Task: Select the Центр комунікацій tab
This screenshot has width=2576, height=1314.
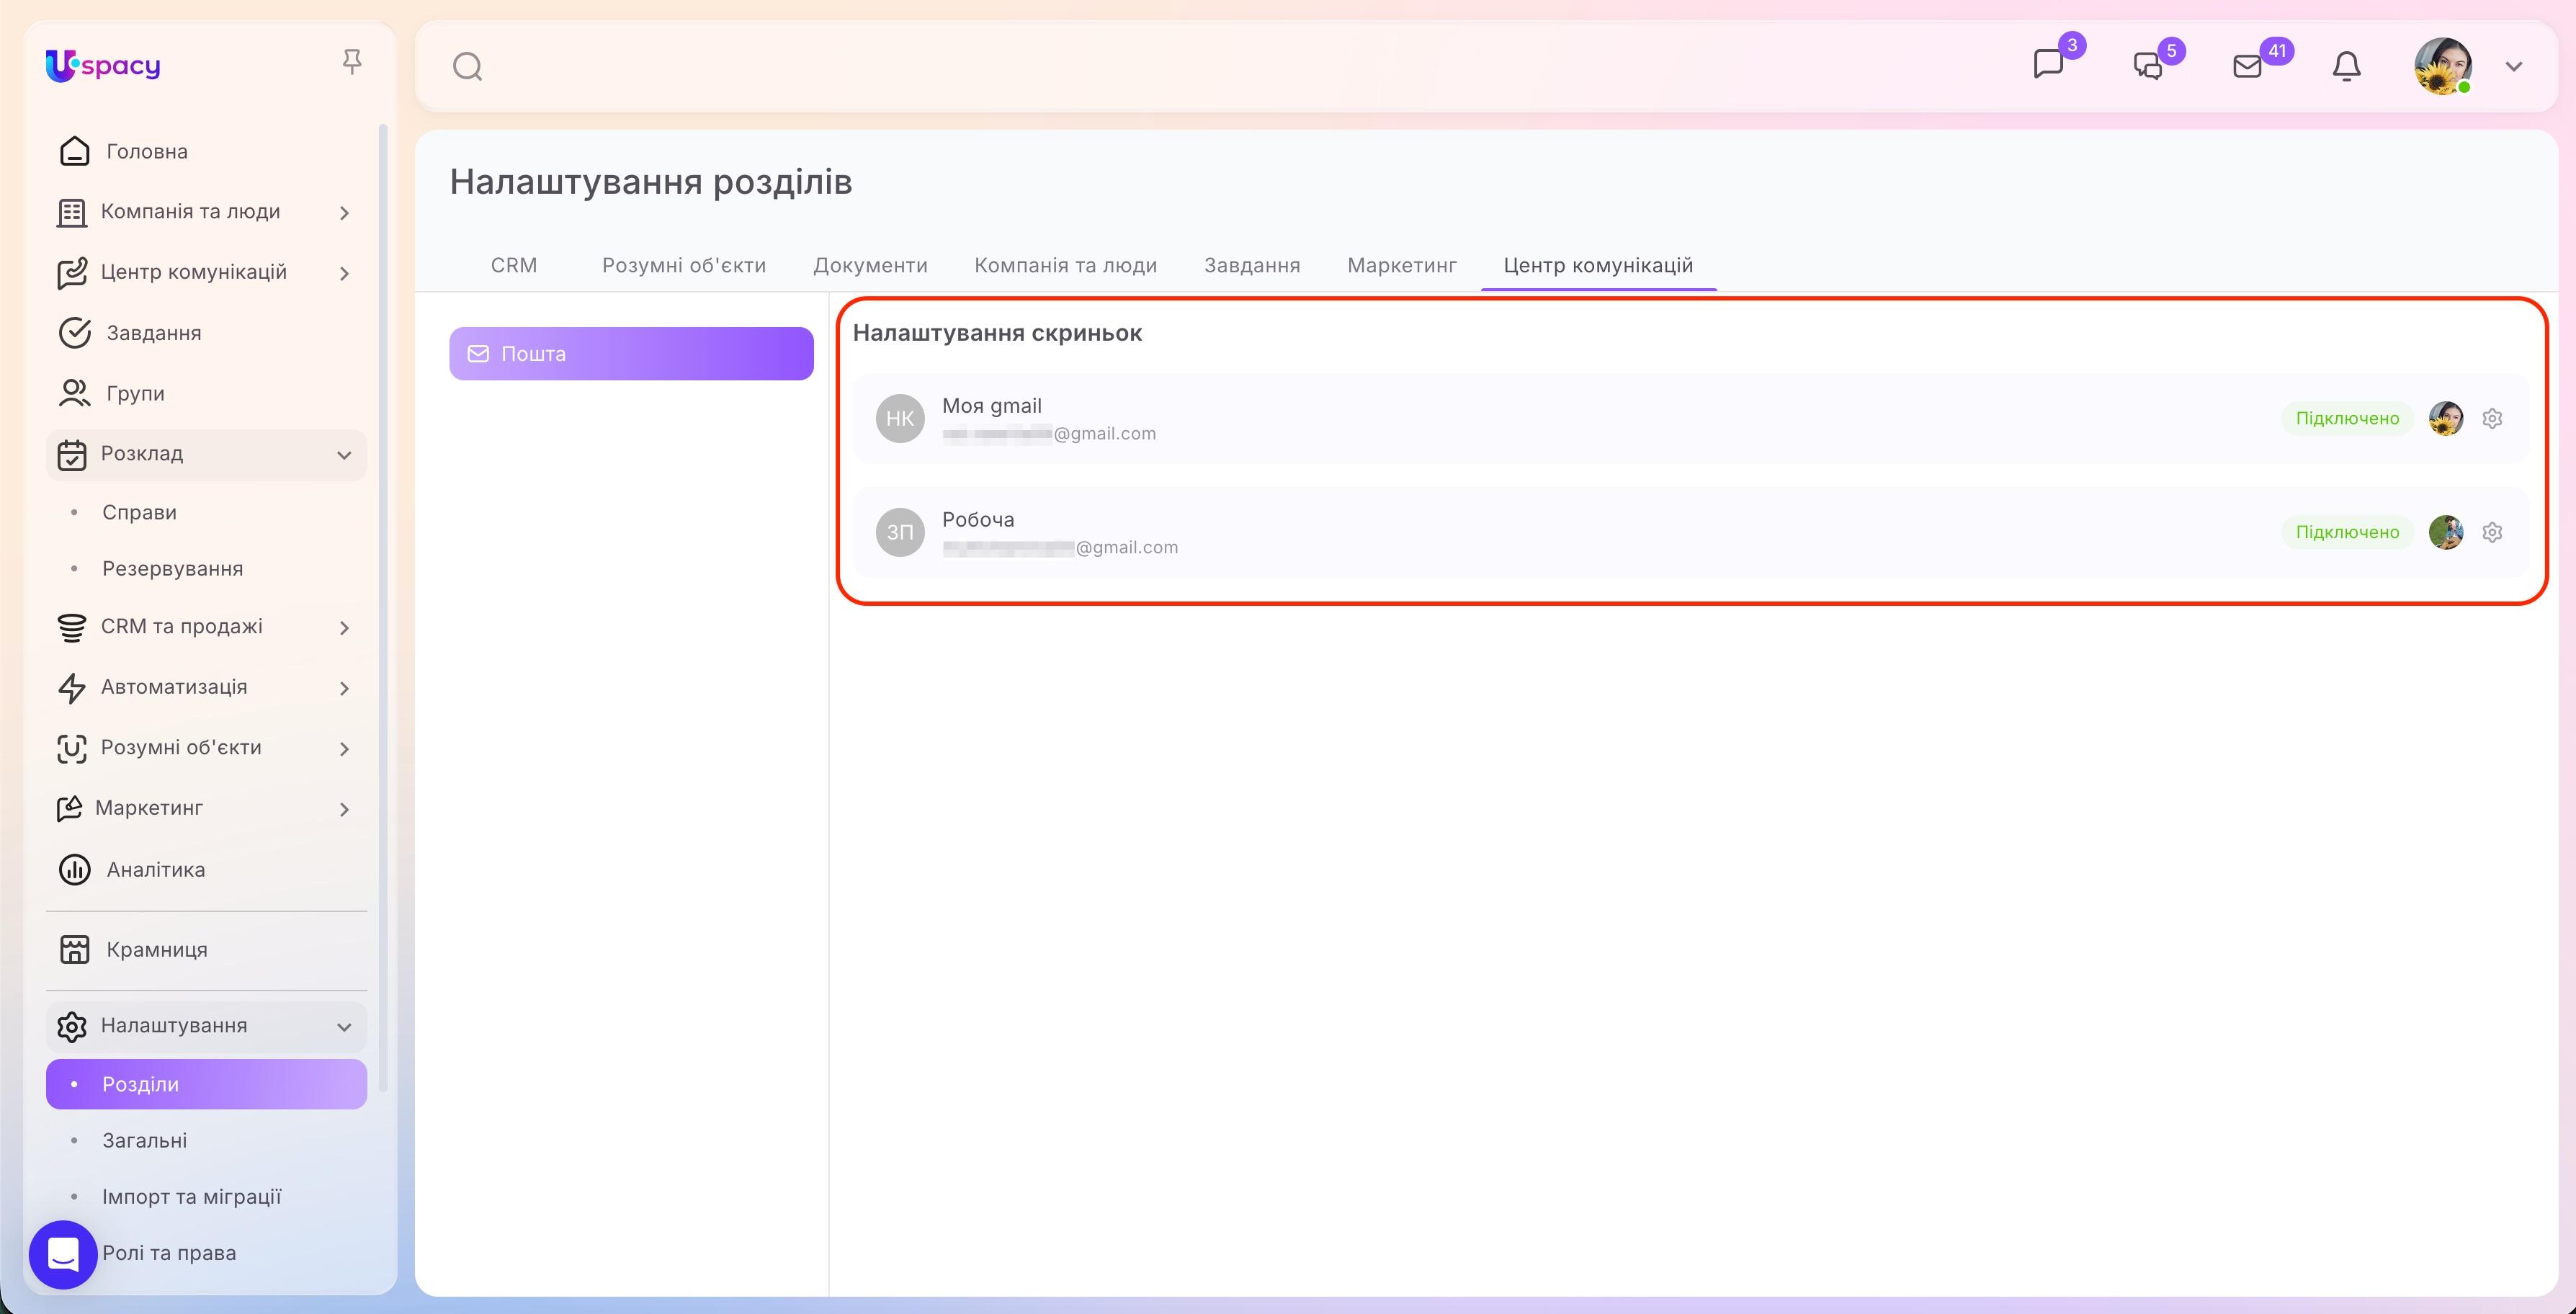Action: point(1598,265)
